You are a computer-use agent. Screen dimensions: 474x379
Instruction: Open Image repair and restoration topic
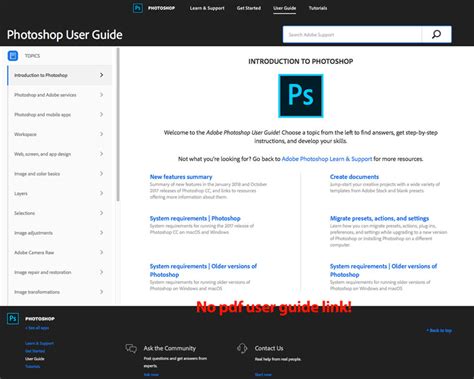click(x=60, y=272)
